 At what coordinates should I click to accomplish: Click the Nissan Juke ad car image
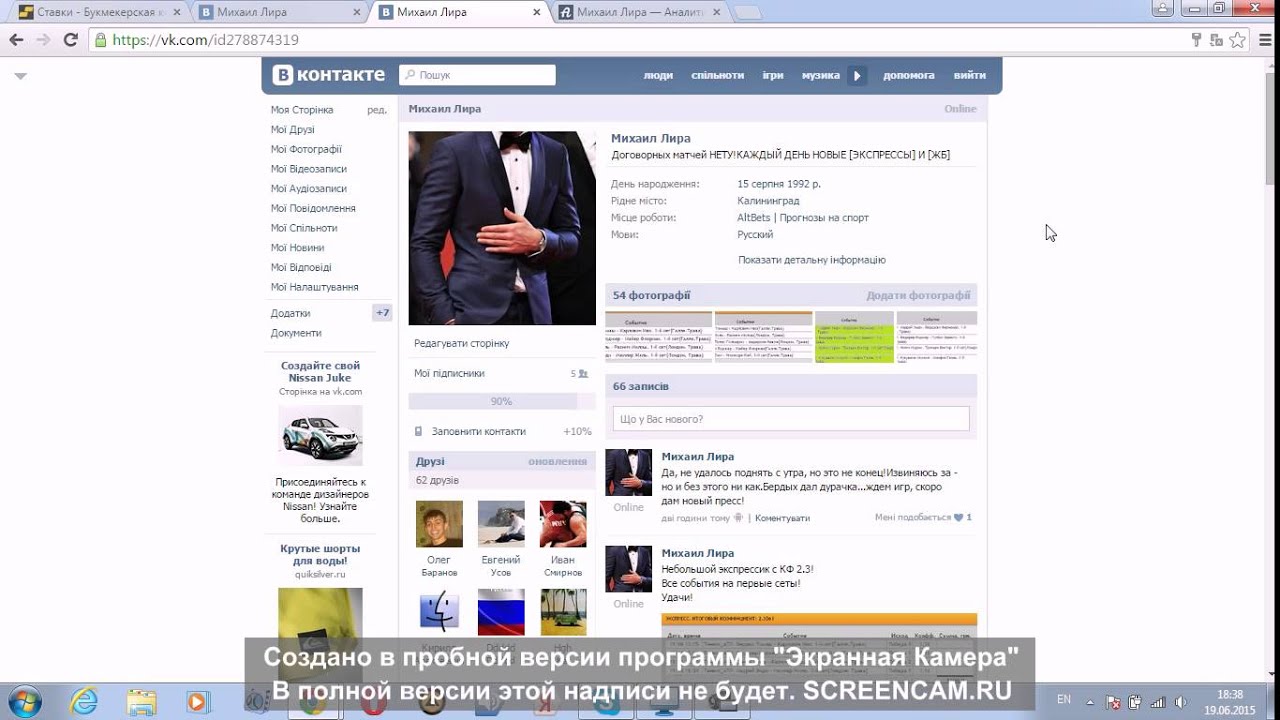[320, 435]
